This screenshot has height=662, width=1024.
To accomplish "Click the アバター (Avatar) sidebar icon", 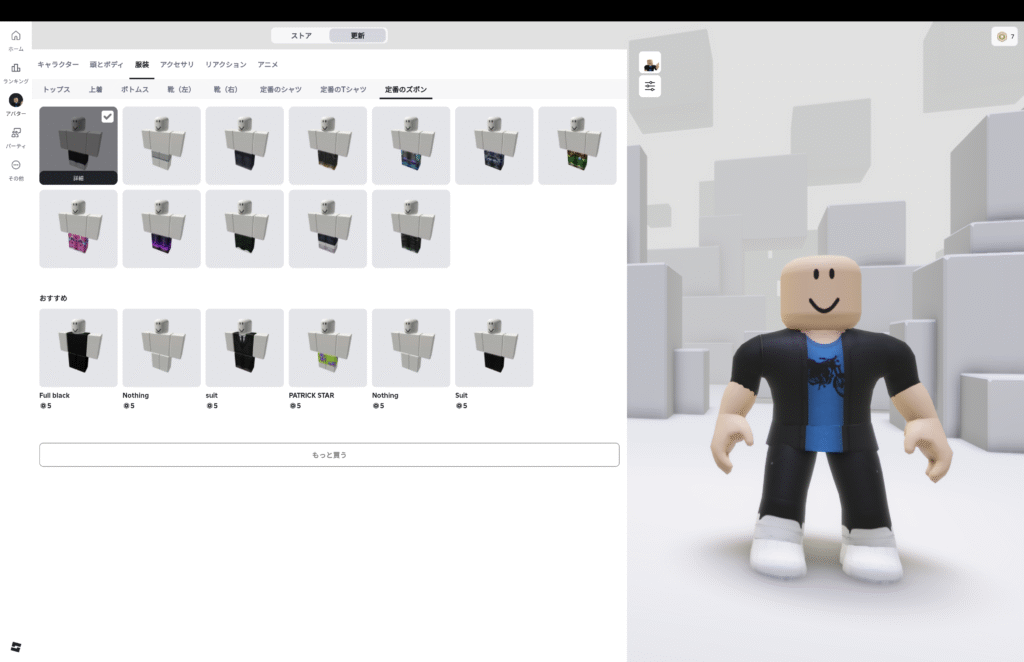I will [16, 103].
